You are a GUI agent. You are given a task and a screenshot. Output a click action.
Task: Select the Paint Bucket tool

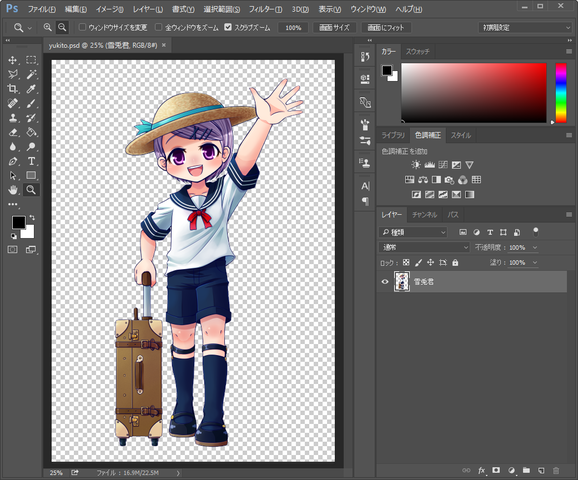tap(31, 132)
